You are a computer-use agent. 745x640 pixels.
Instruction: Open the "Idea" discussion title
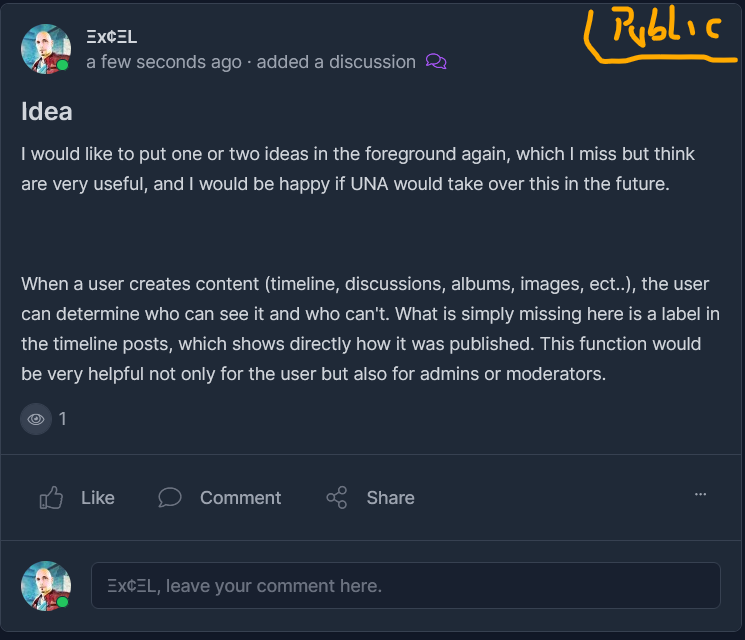pos(47,111)
